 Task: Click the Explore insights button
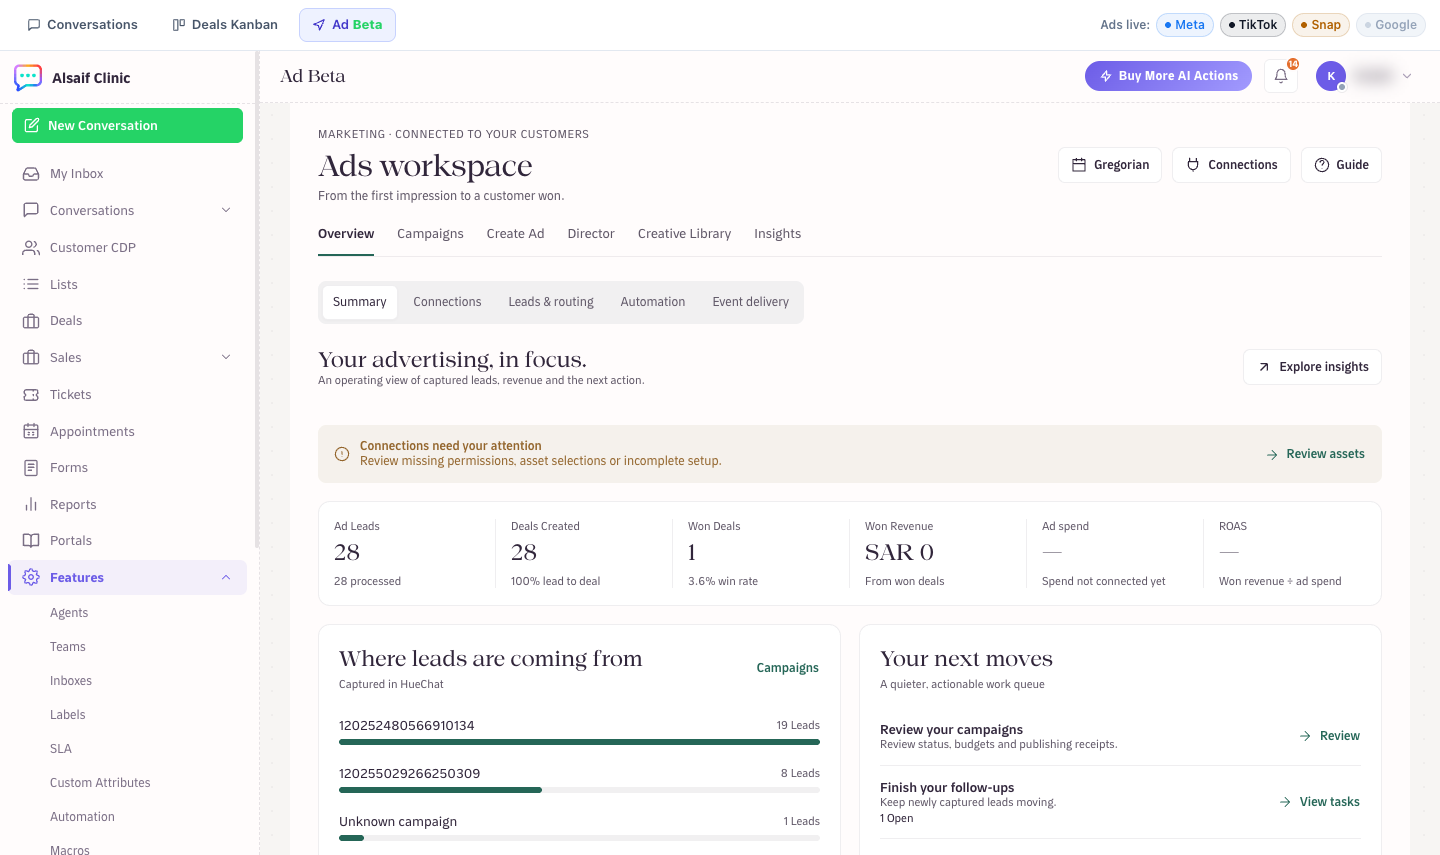1312,367
